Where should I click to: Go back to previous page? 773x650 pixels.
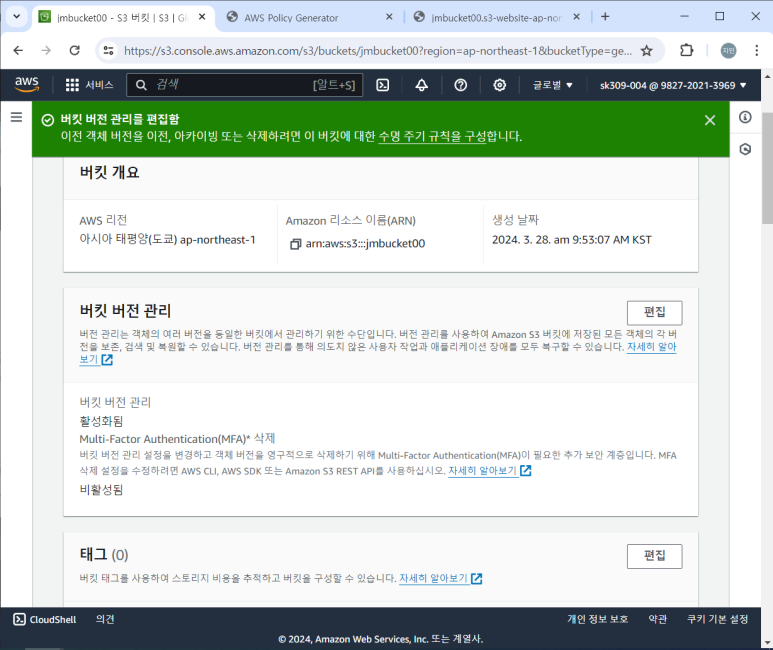pos(18,50)
